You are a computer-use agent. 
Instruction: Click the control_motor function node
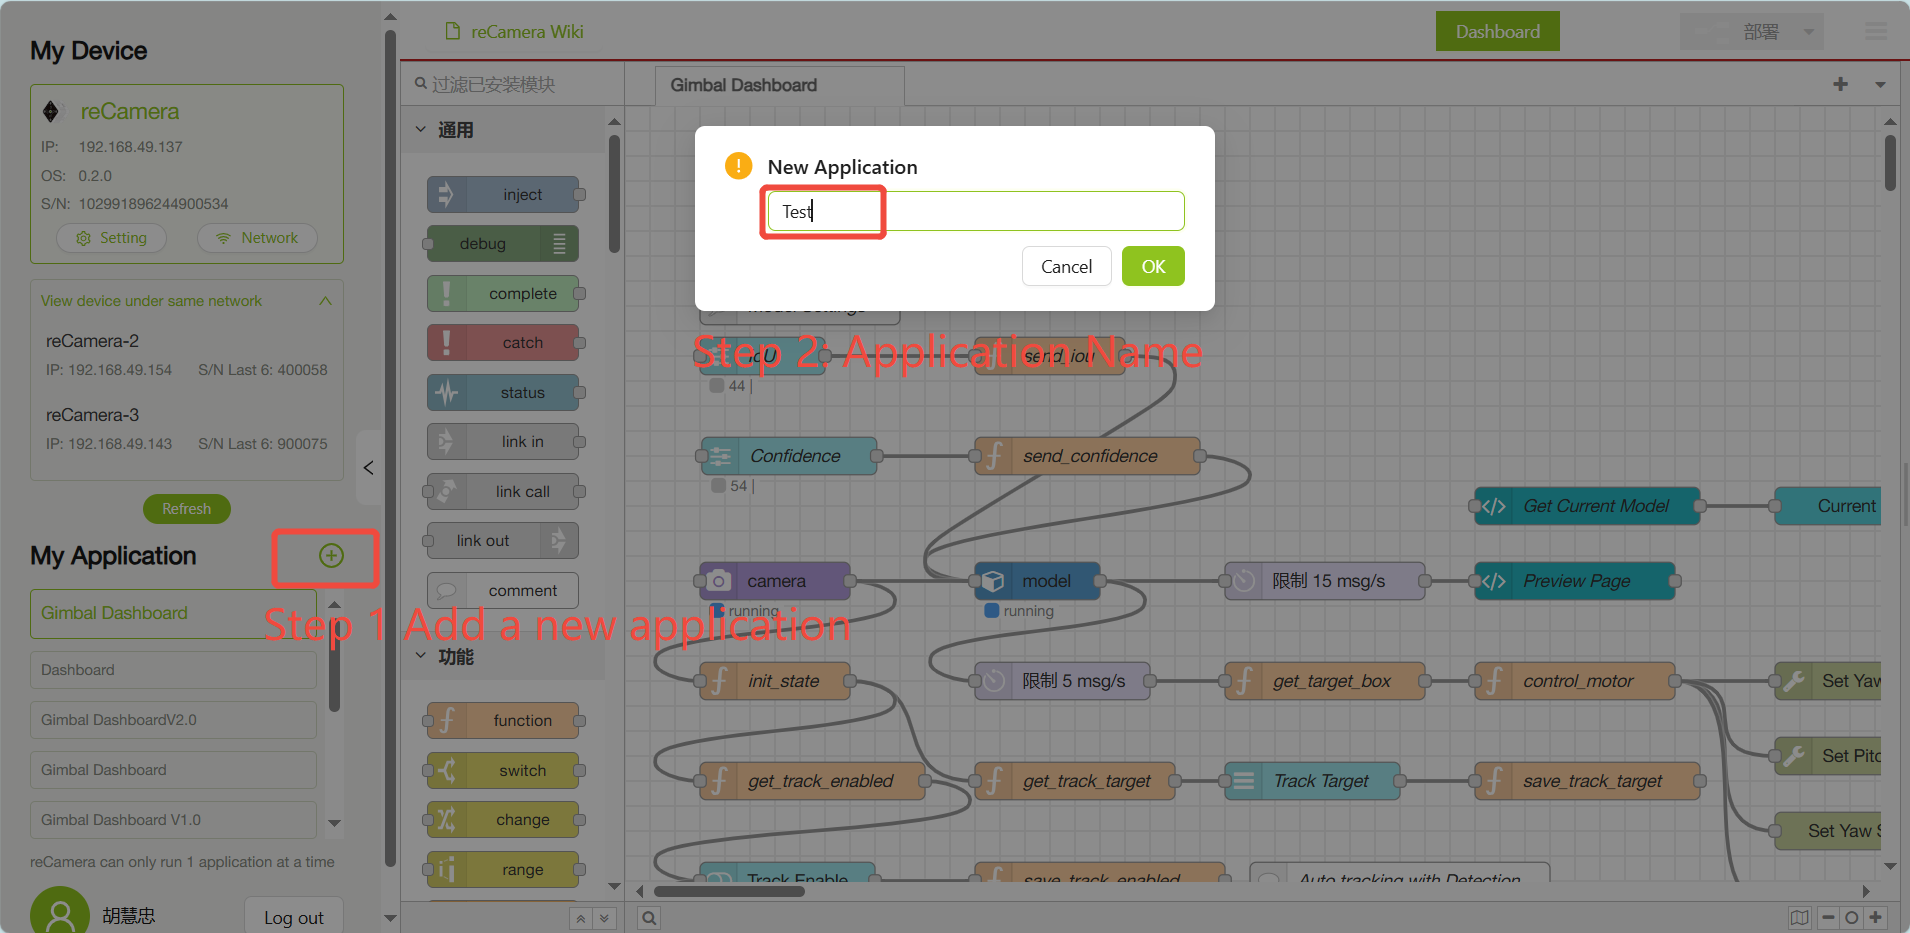(1575, 681)
